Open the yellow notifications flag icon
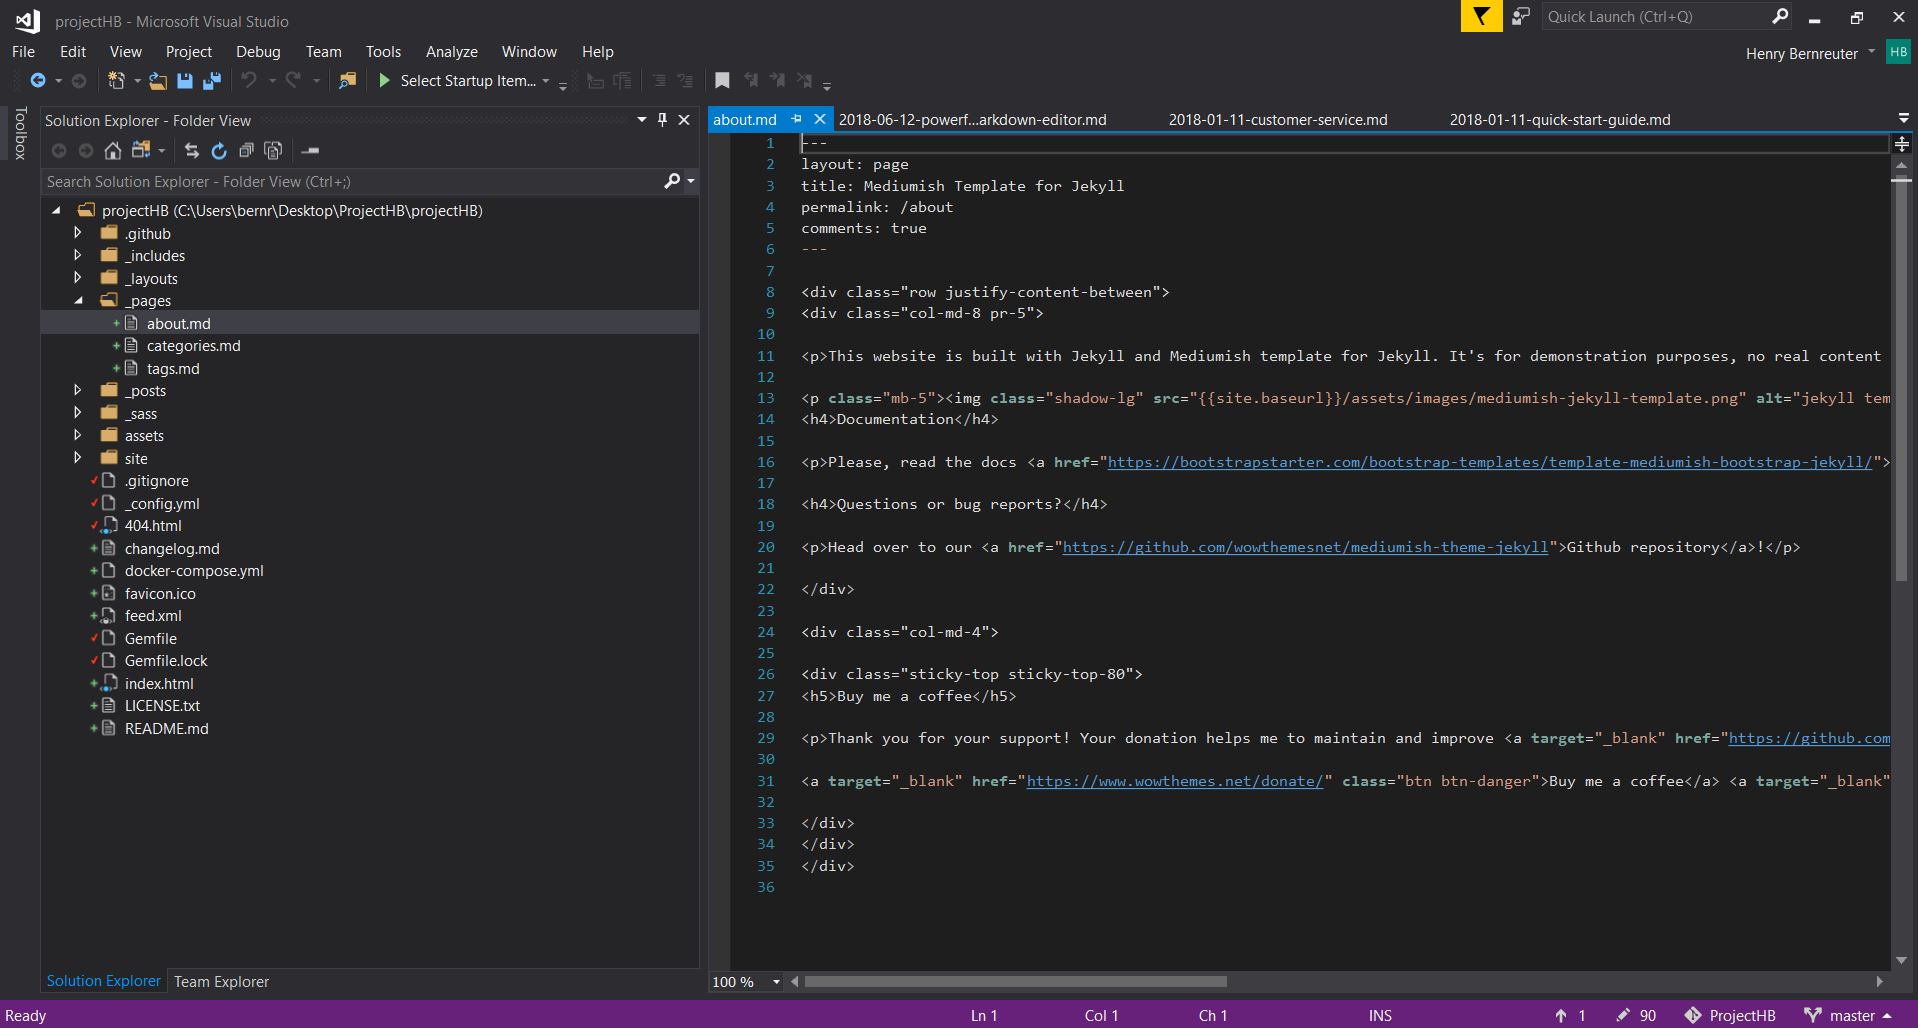1918x1028 pixels. point(1481,17)
